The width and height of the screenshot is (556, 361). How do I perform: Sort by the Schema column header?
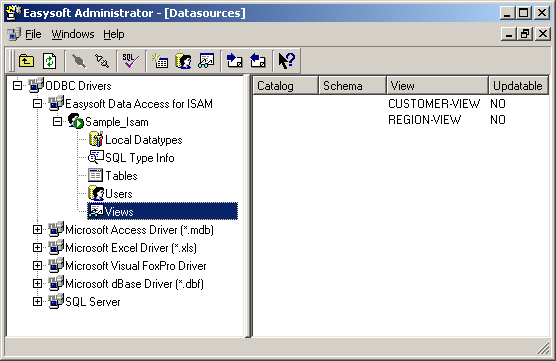352,86
